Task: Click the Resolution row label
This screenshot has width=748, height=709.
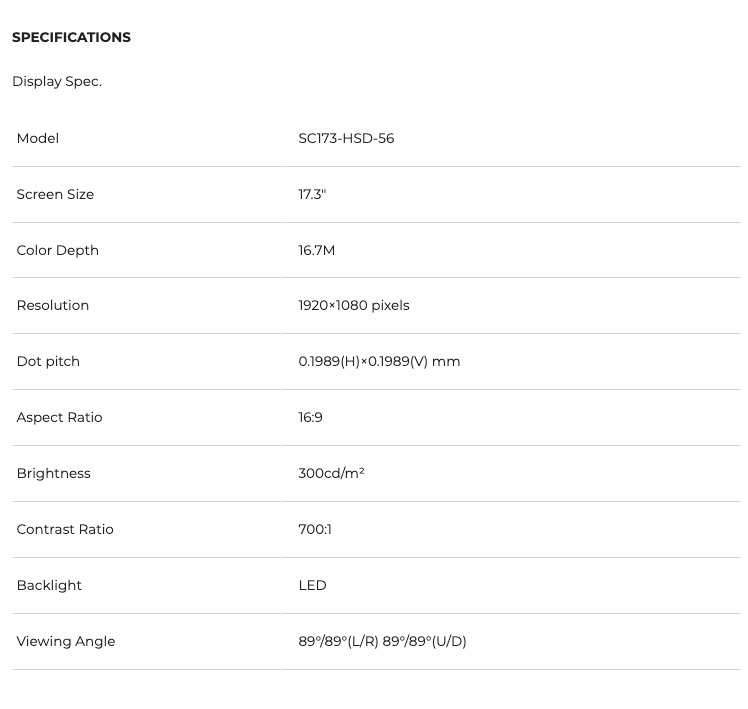Action: tap(52, 305)
